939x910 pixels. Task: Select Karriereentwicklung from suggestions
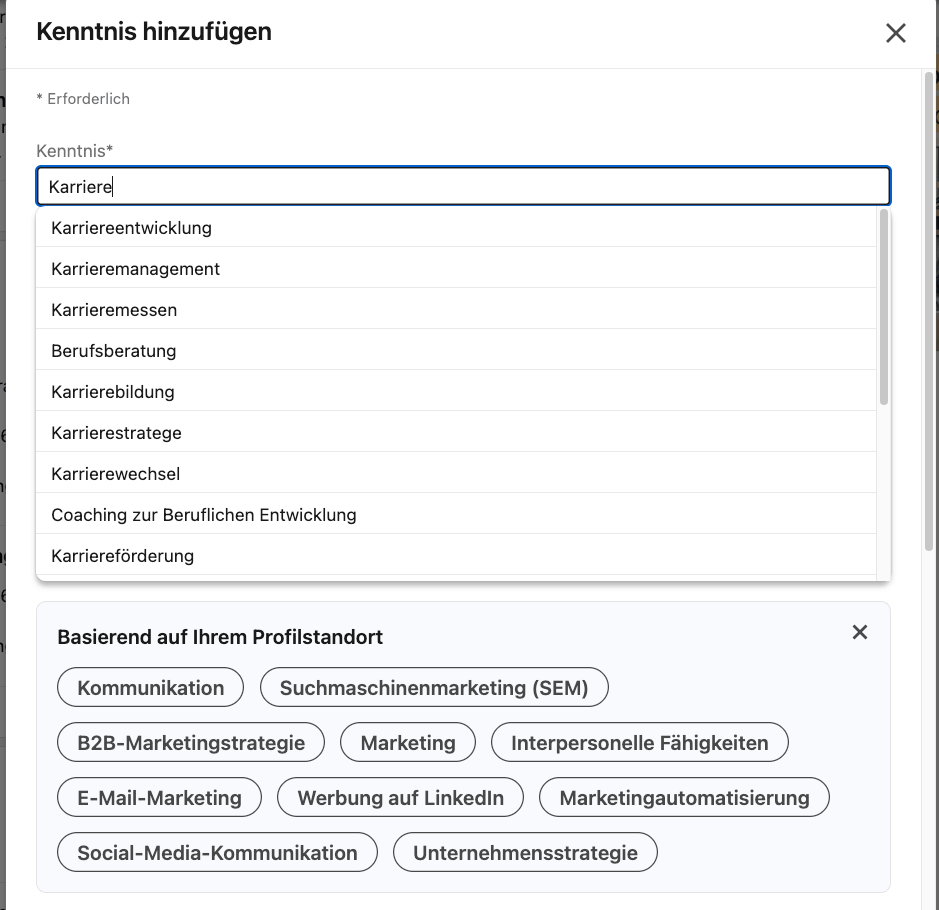tap(132, 228)
